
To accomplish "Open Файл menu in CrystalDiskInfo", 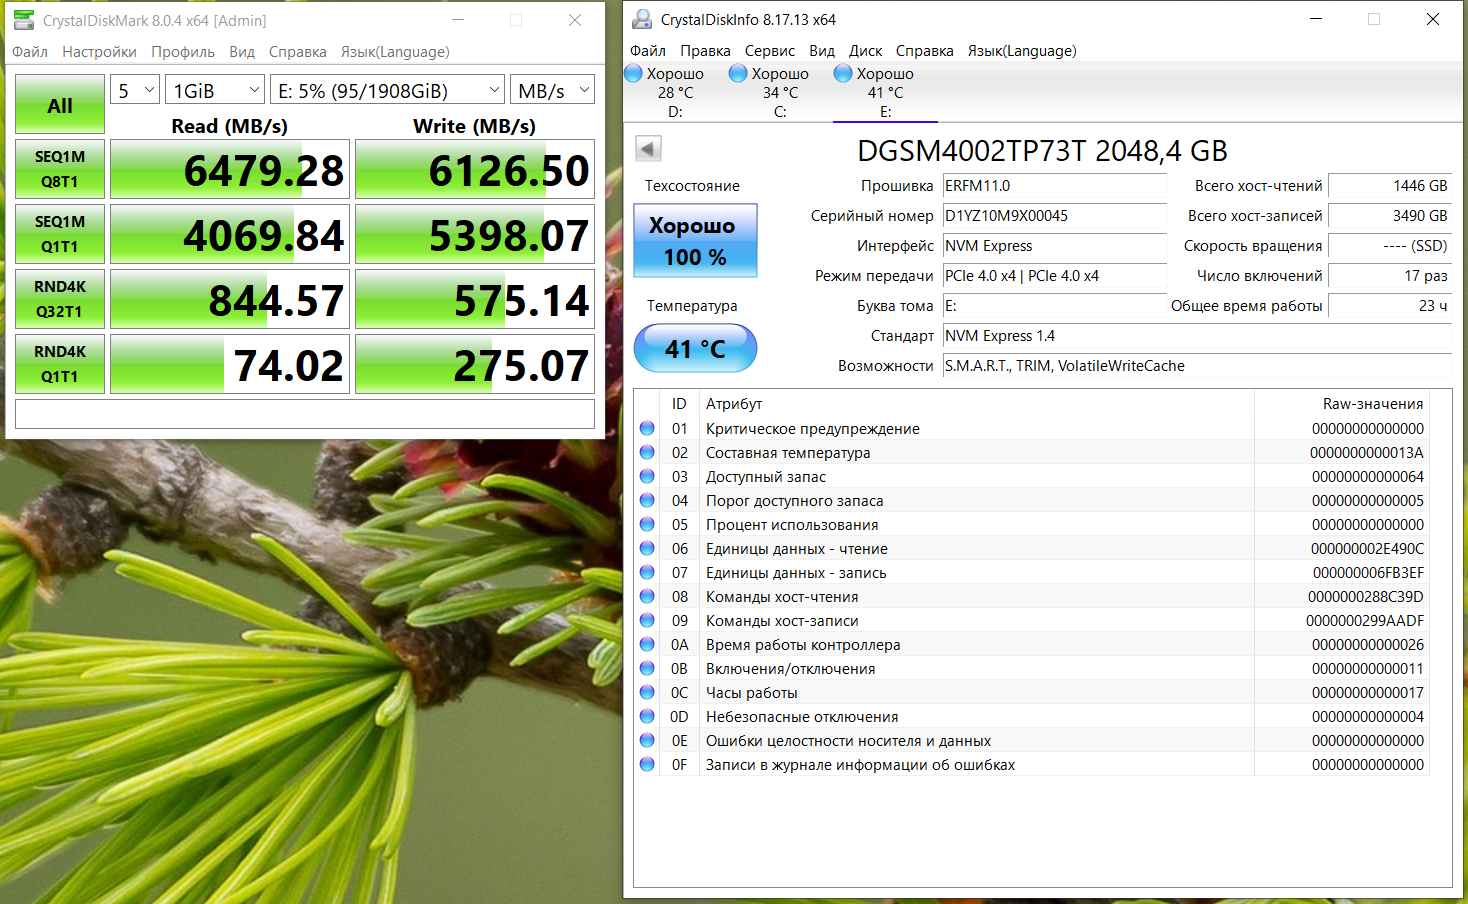I will point(648,51).
